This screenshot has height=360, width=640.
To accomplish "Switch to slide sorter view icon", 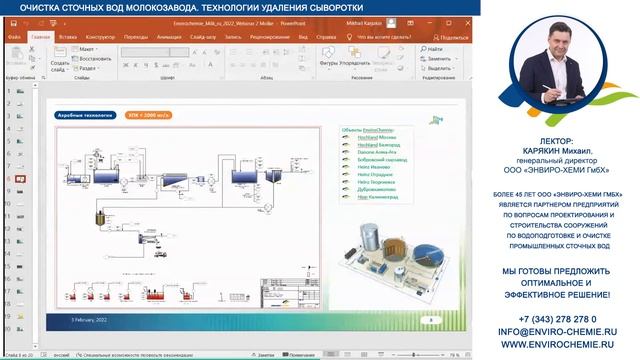I will tap(347, 355).
